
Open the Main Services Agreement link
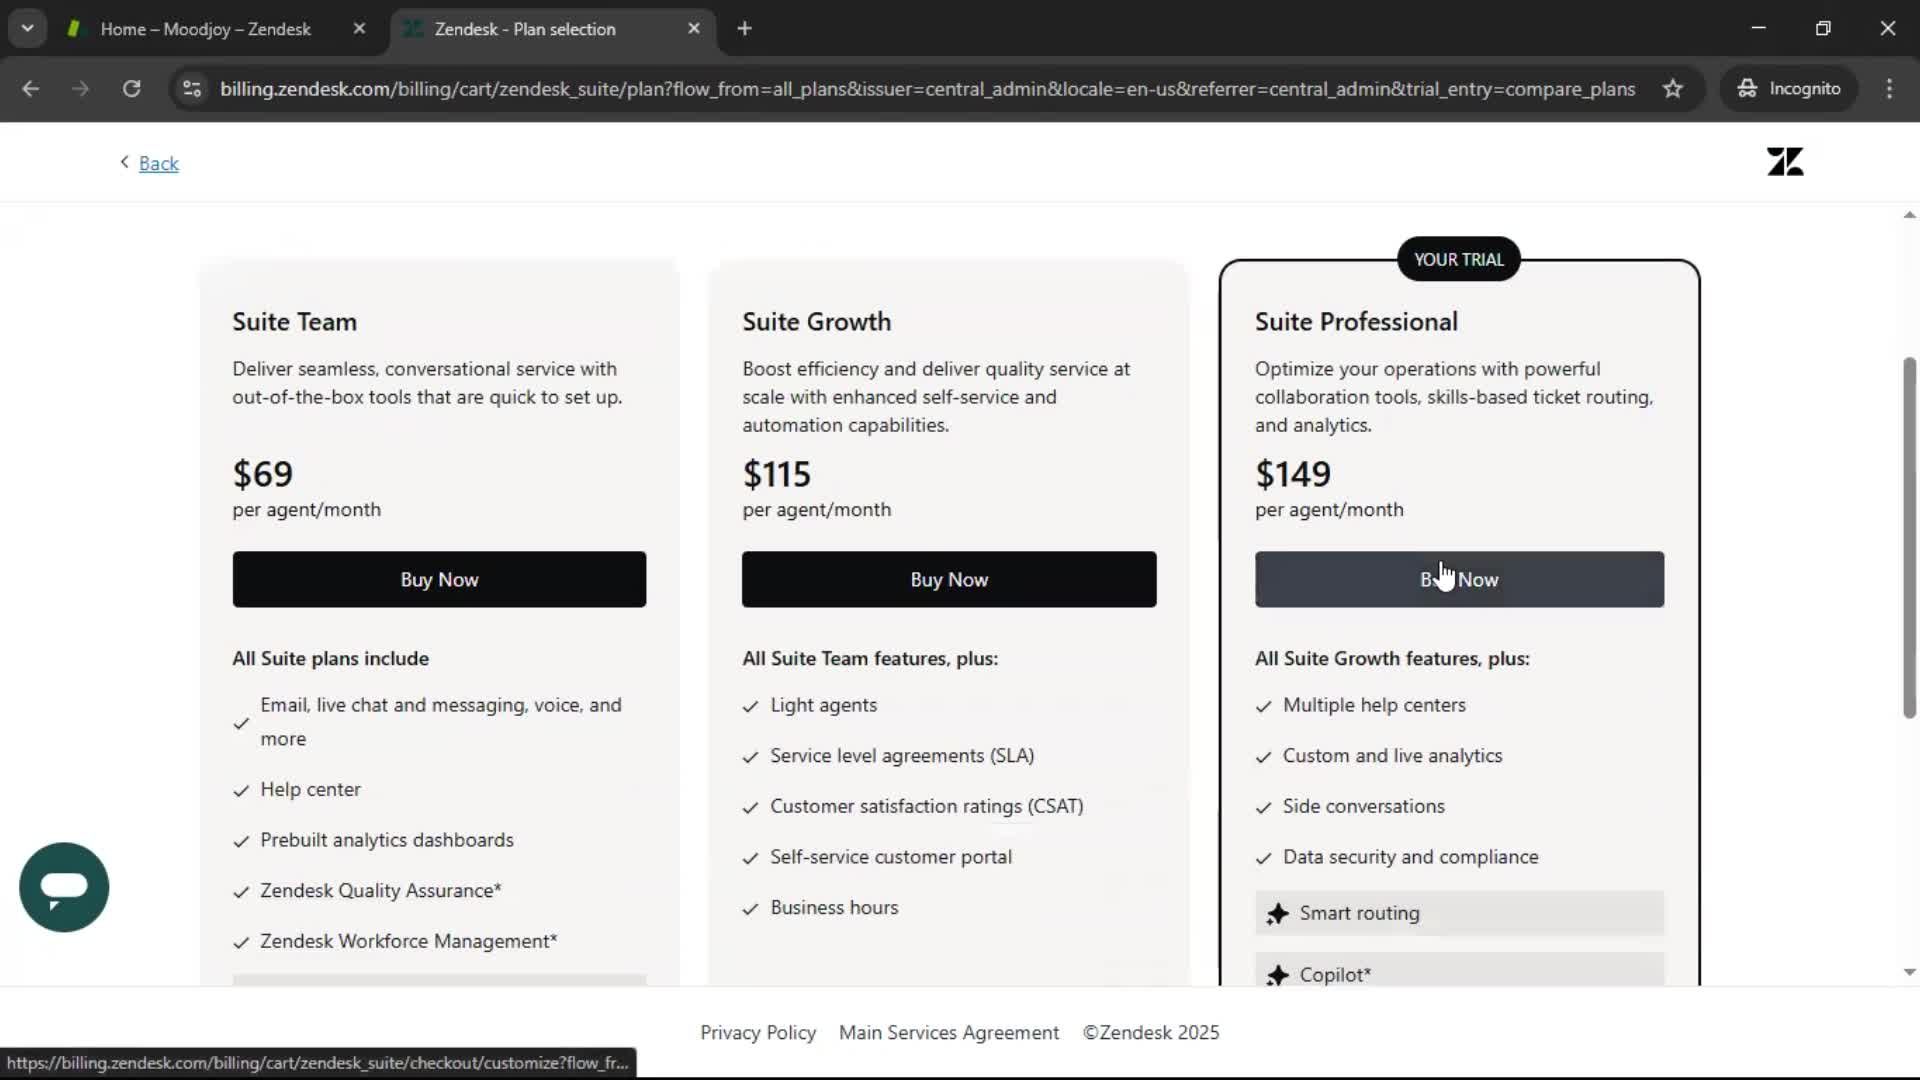[x=949, y=1032]
